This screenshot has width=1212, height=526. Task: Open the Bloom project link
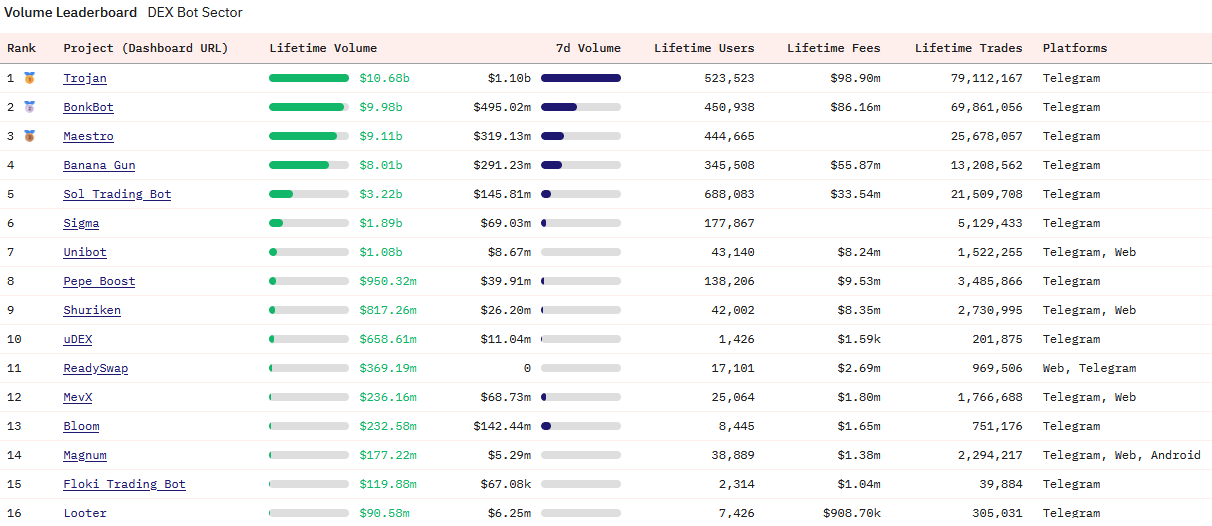pyautogui.click(x=81, y=426)
